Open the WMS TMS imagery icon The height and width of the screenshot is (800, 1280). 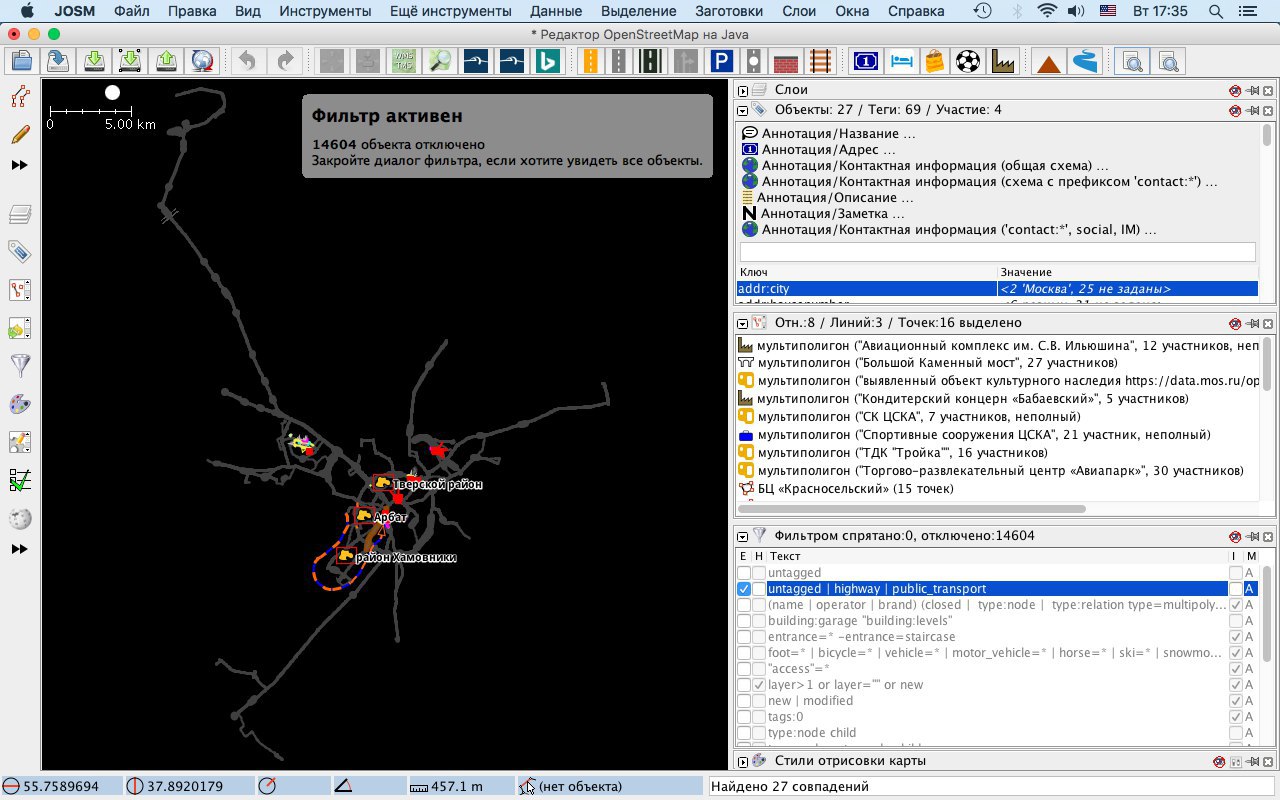(404, 61)
